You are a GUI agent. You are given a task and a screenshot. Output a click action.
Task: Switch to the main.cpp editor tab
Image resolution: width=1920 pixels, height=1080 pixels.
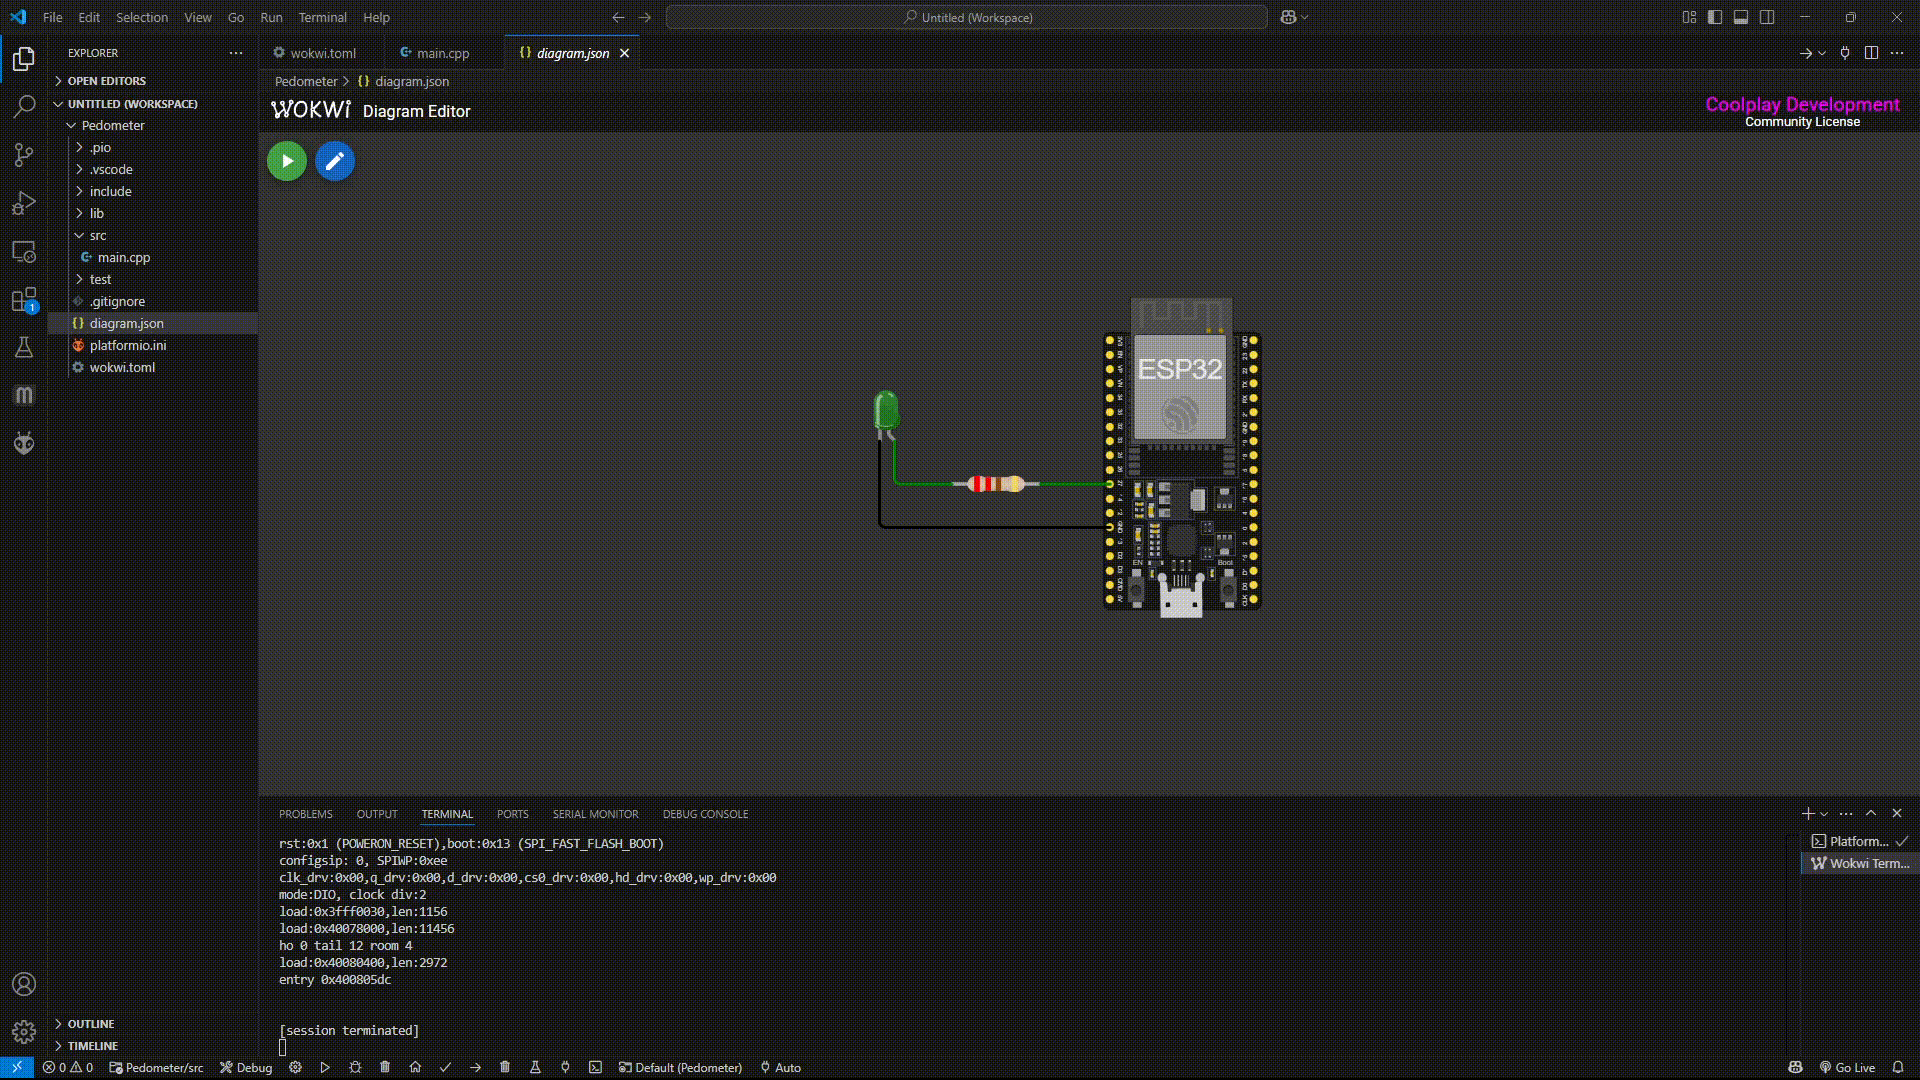click(x=443, y=53)
